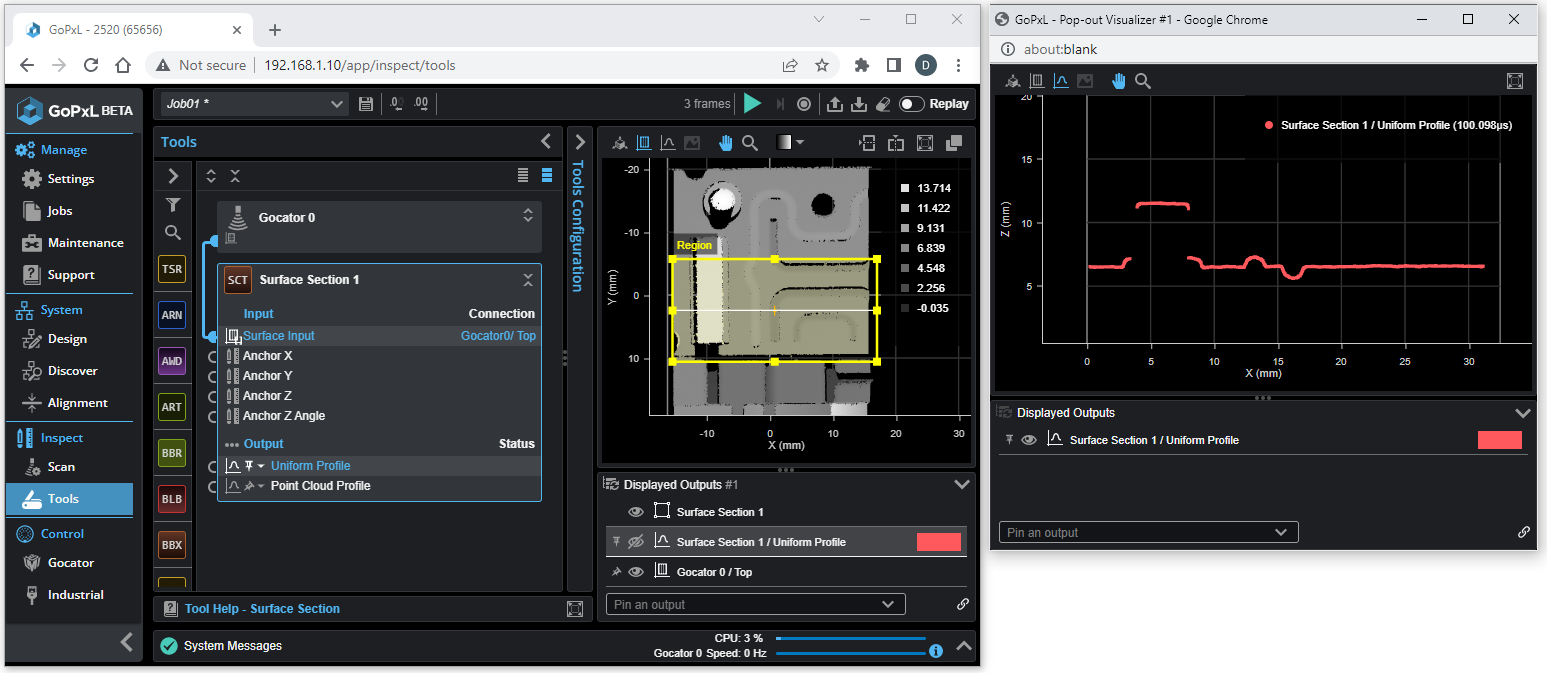Select the 3D perspective view icon in main visualizer
The image size is (1547, 673).
(620, 143)
